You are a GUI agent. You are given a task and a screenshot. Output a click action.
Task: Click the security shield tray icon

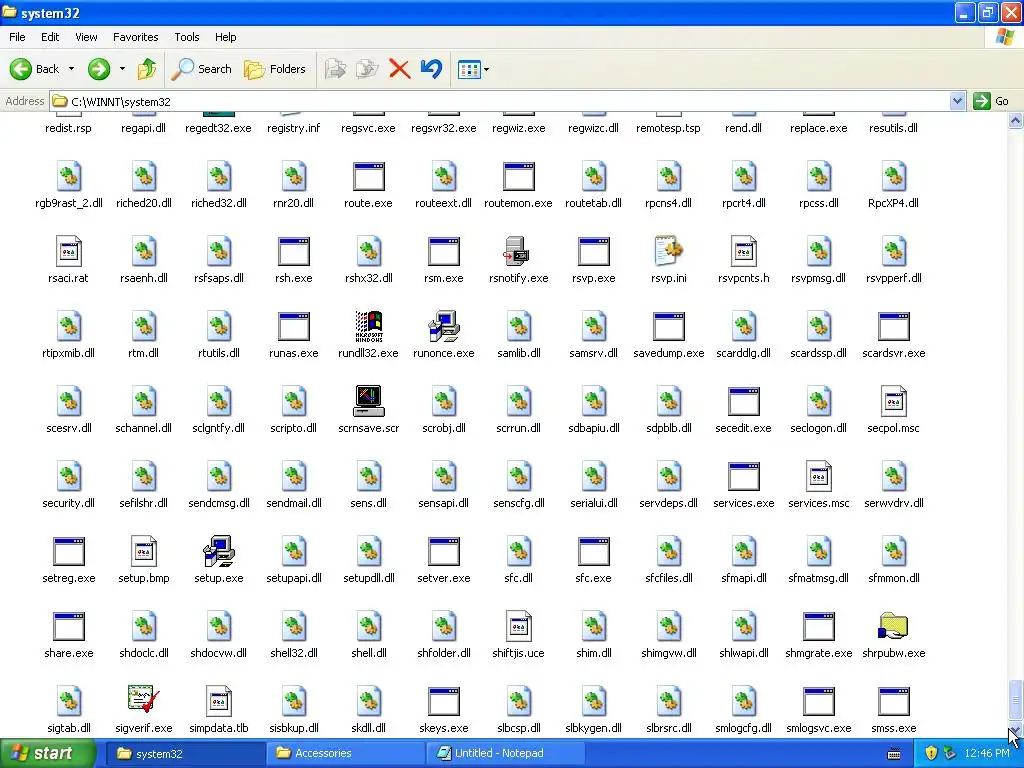(x=931, y=754)
